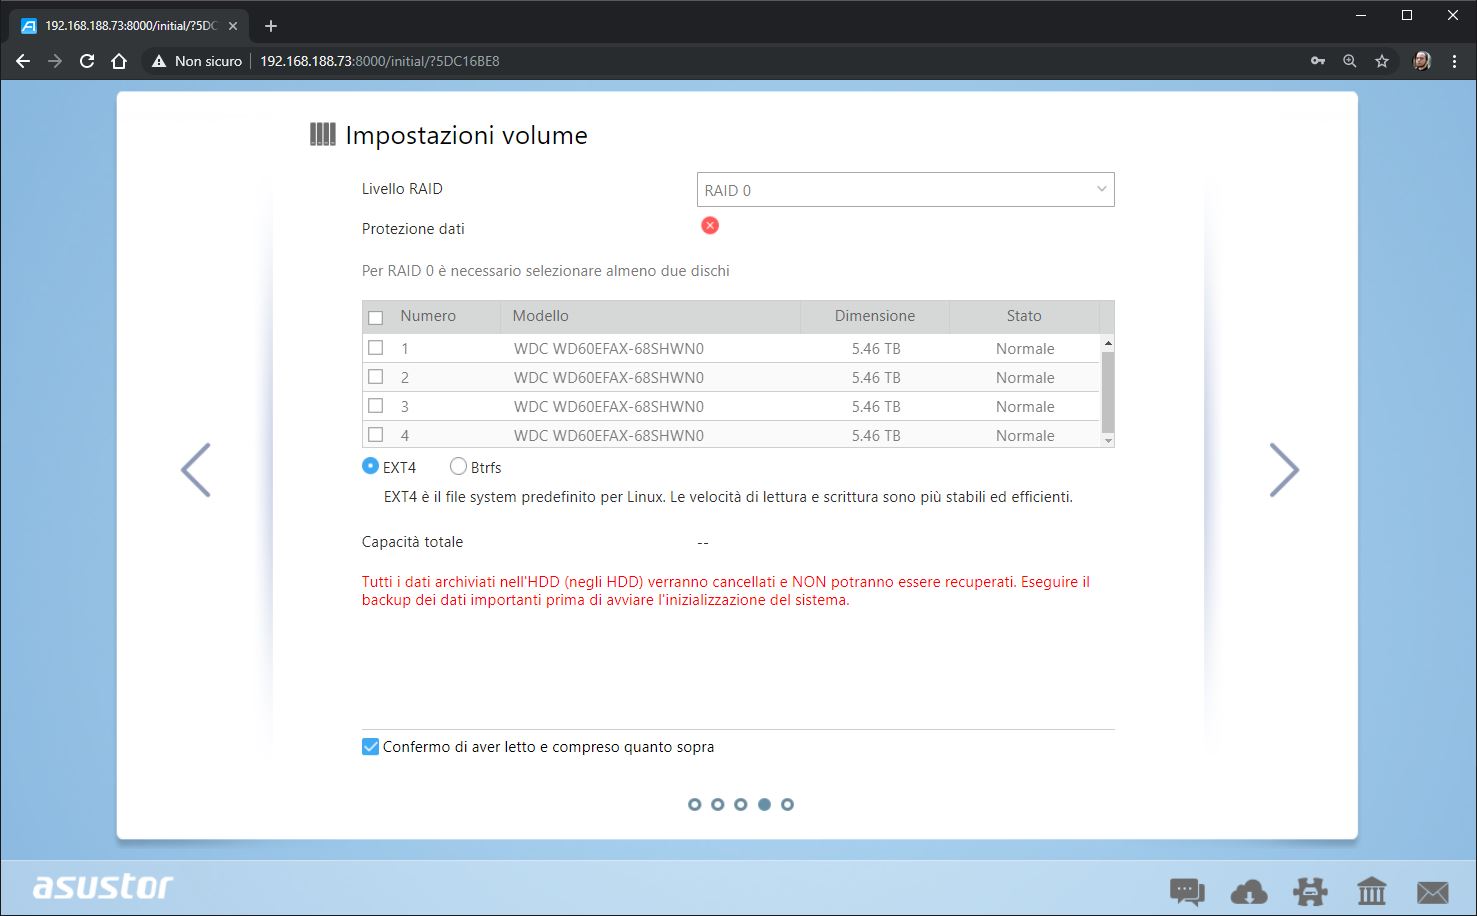Click the chat support icon in footer
The width and height of the screenshot is (1477, 916).
coord(1187,890)
